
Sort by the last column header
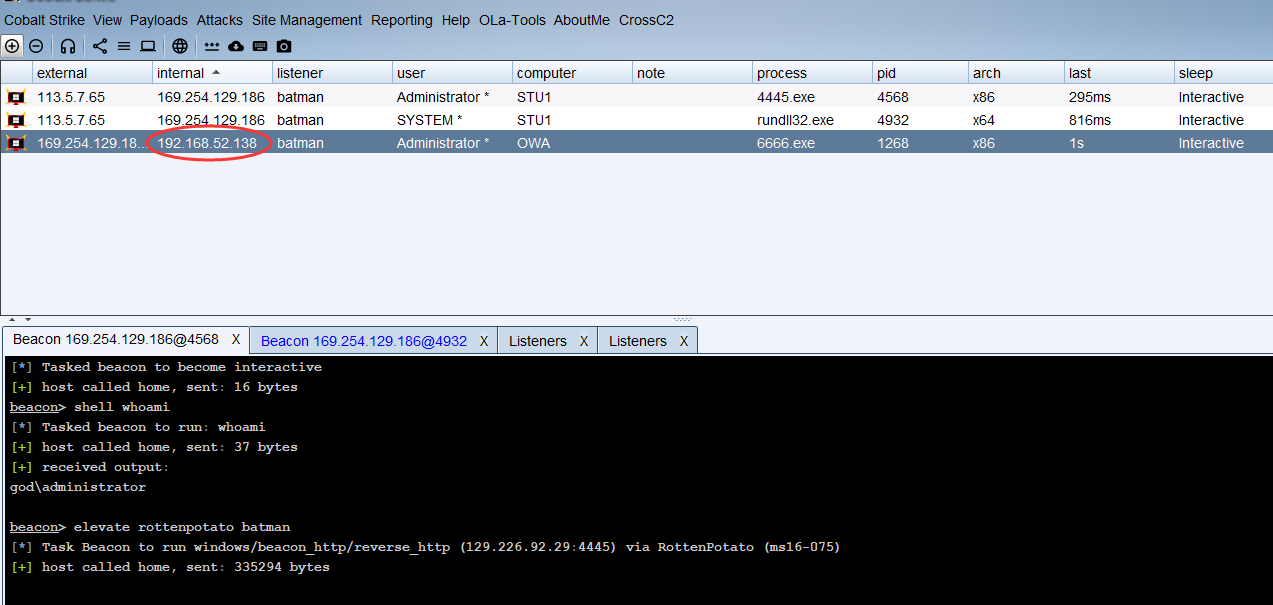click(1120, 73)
